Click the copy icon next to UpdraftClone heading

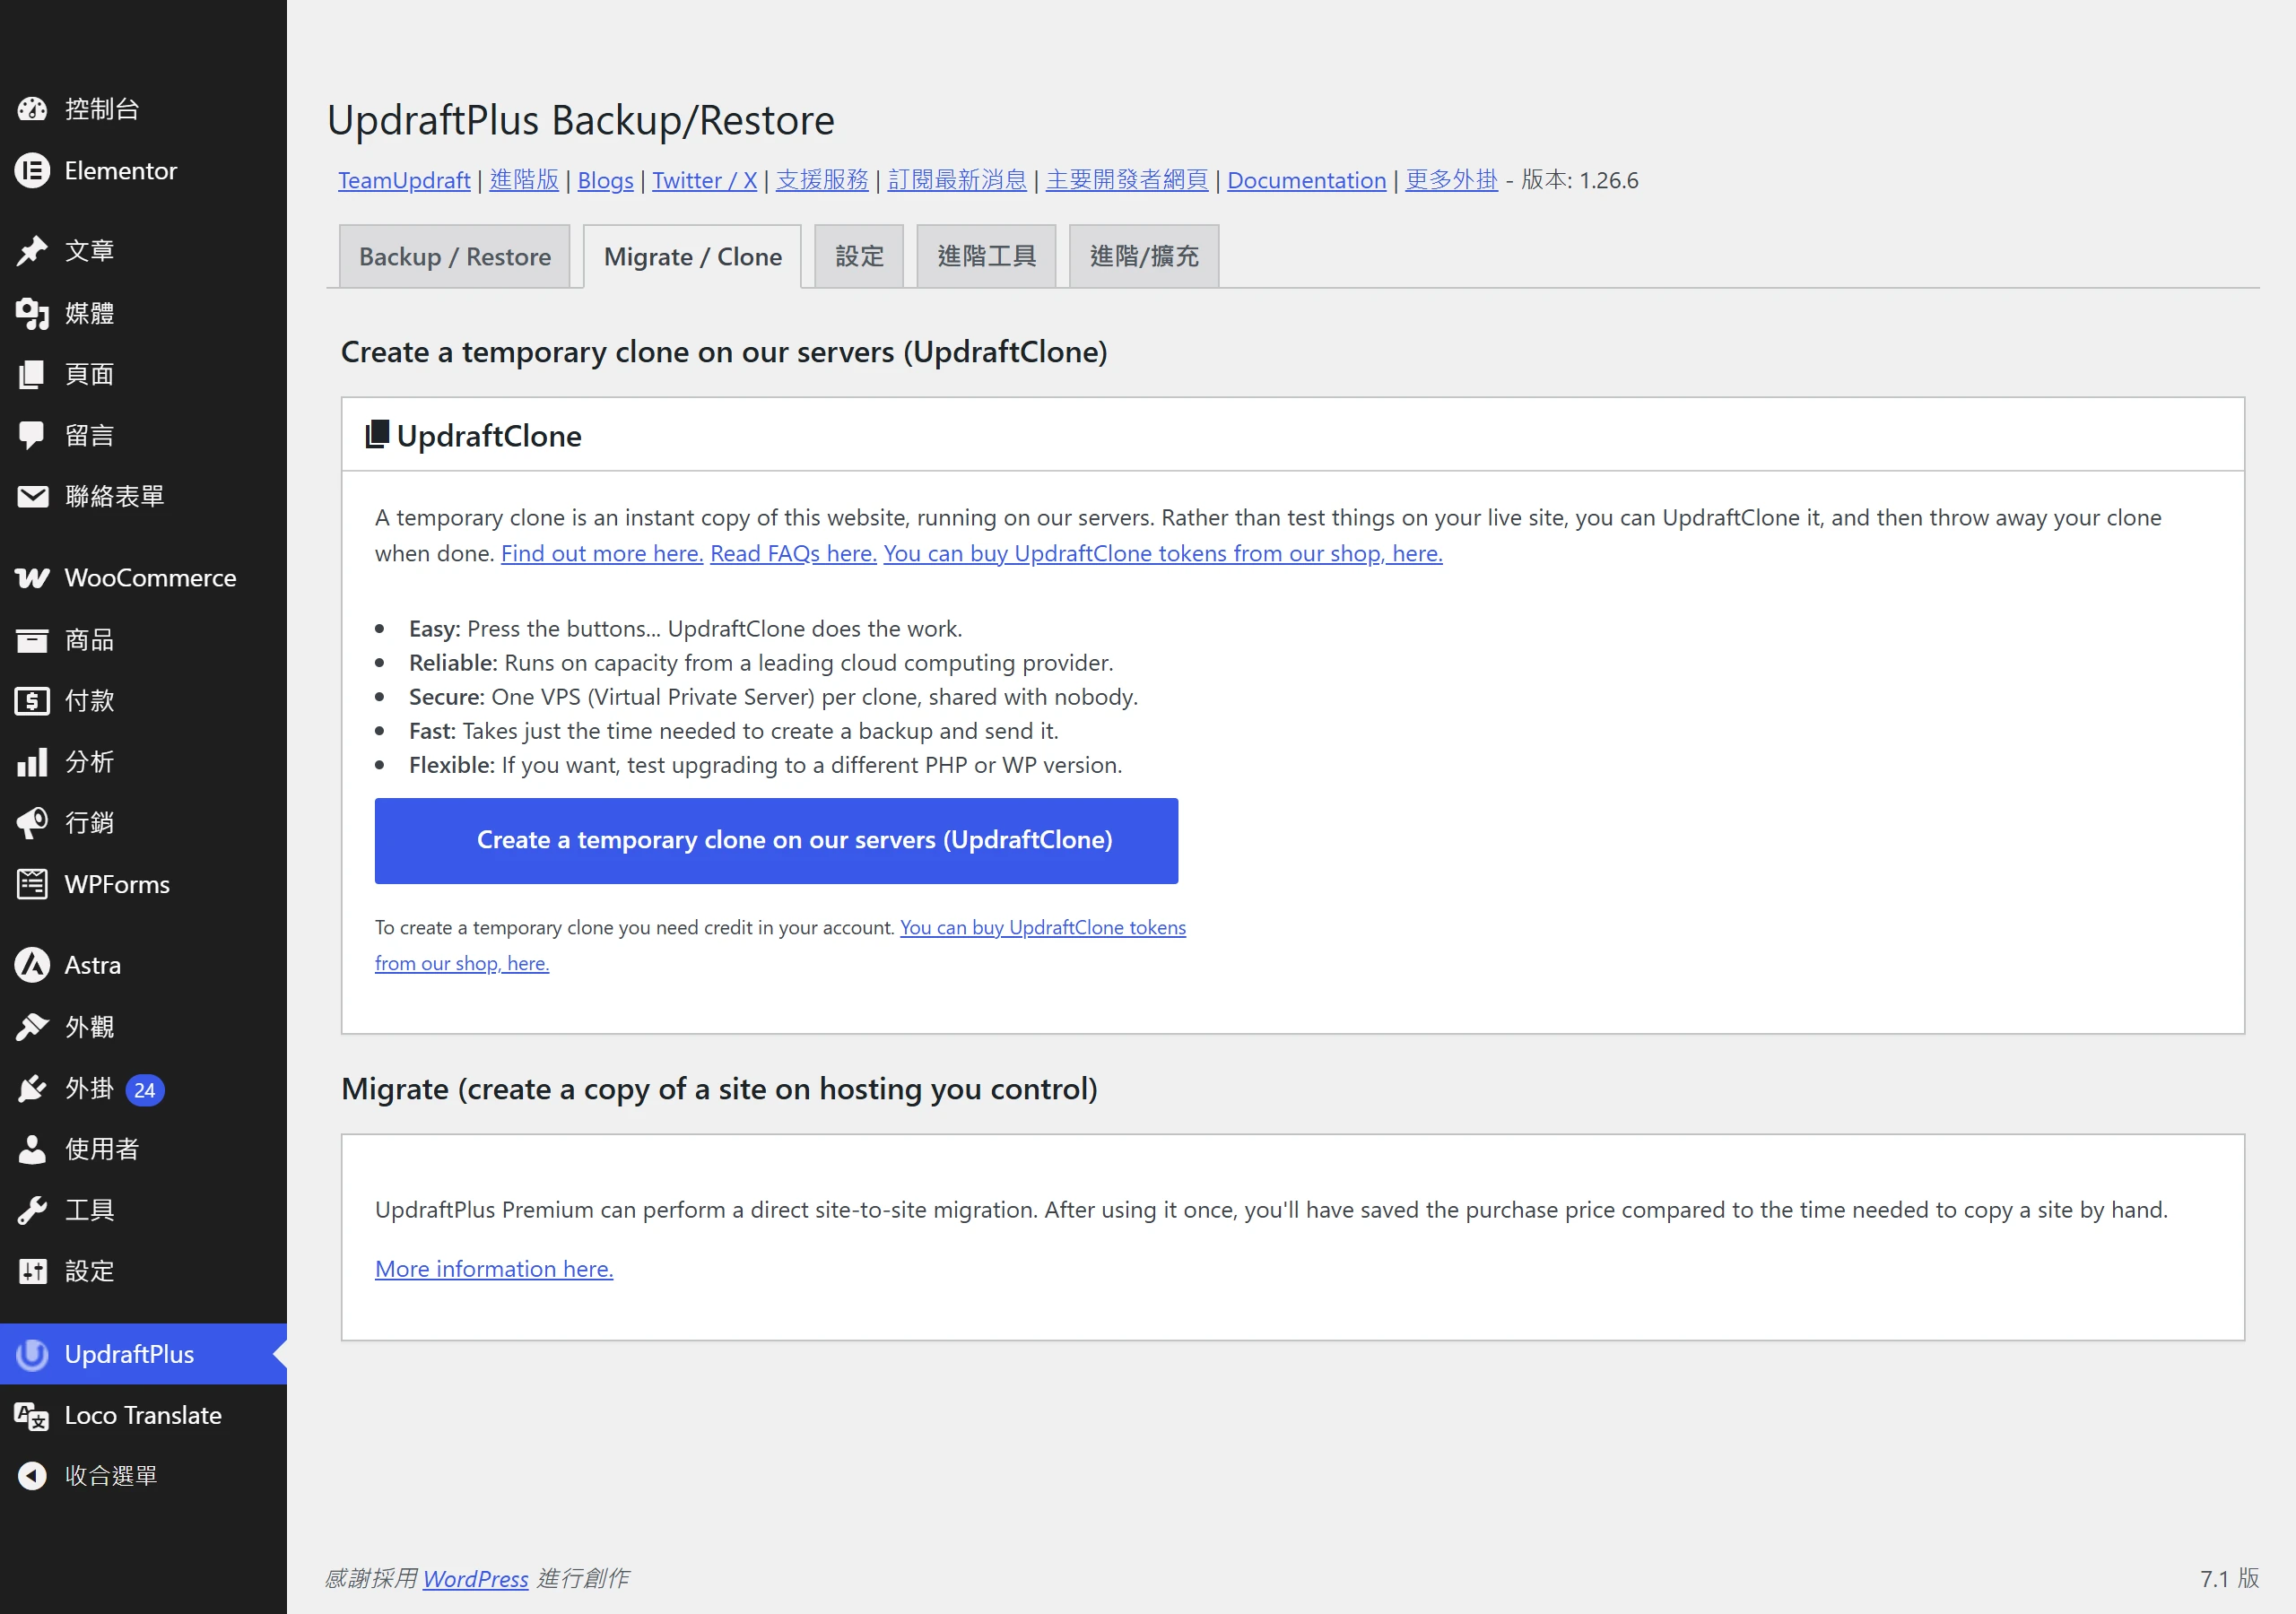(377, 435)
